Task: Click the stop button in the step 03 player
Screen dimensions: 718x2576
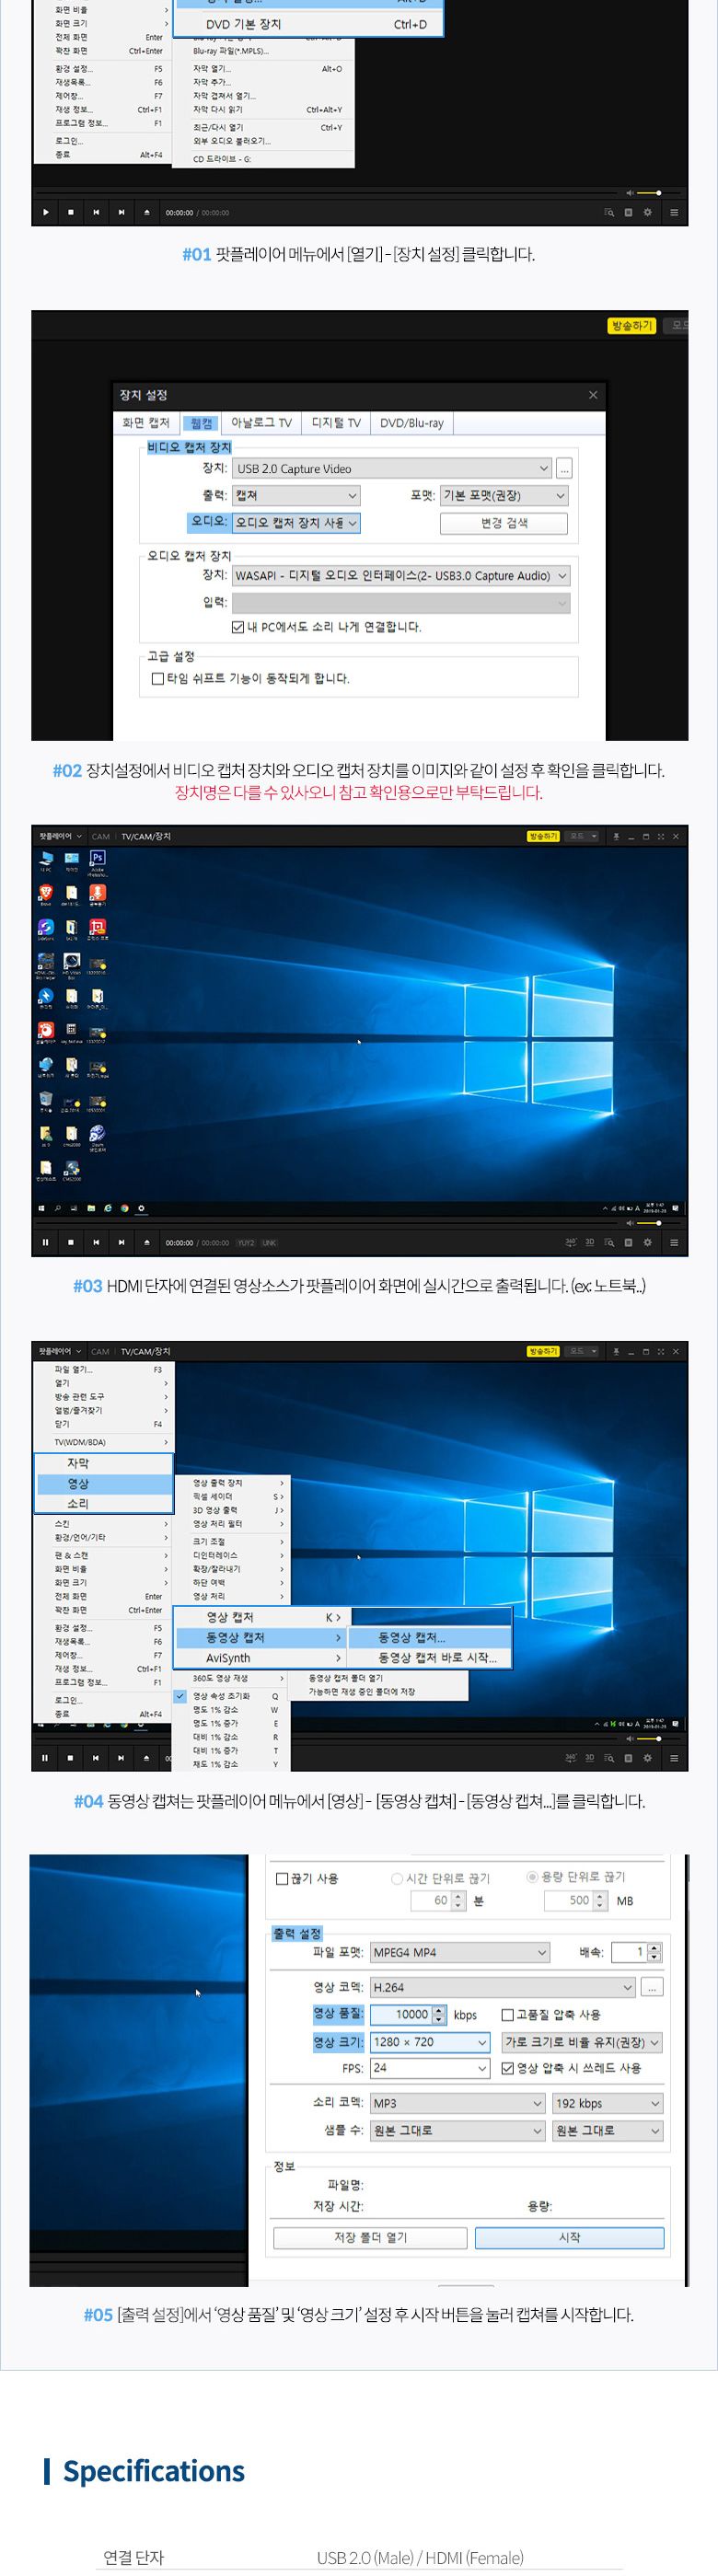Action: pyautogui.click(x=71, y=1242)
